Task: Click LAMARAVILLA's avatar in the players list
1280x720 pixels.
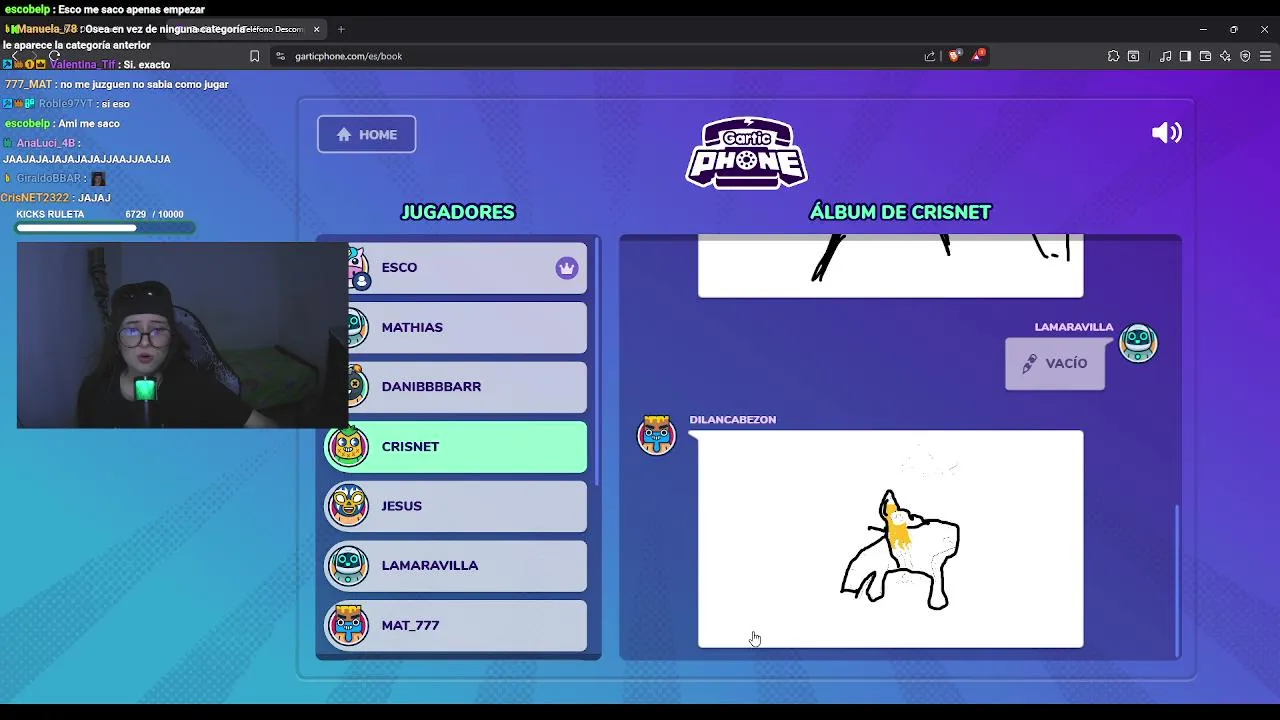Action: pos(348,566)
